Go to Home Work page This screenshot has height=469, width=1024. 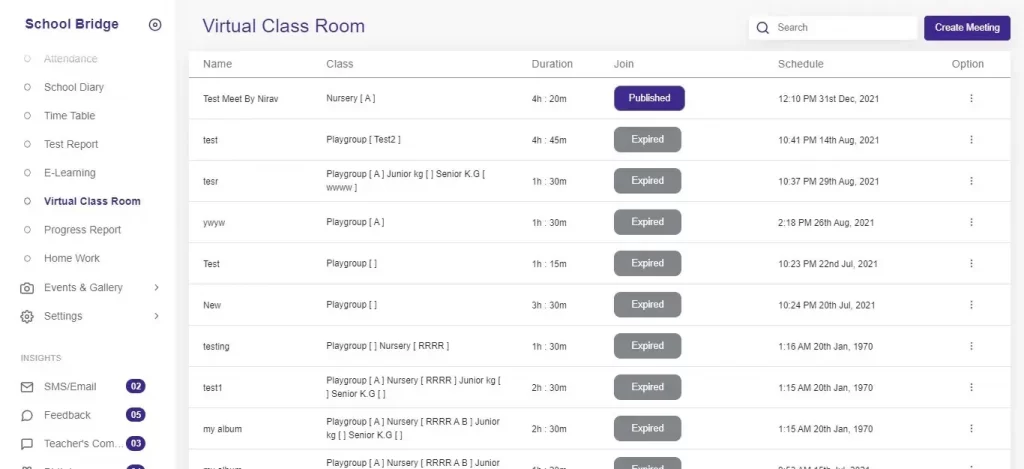[72, 258]
